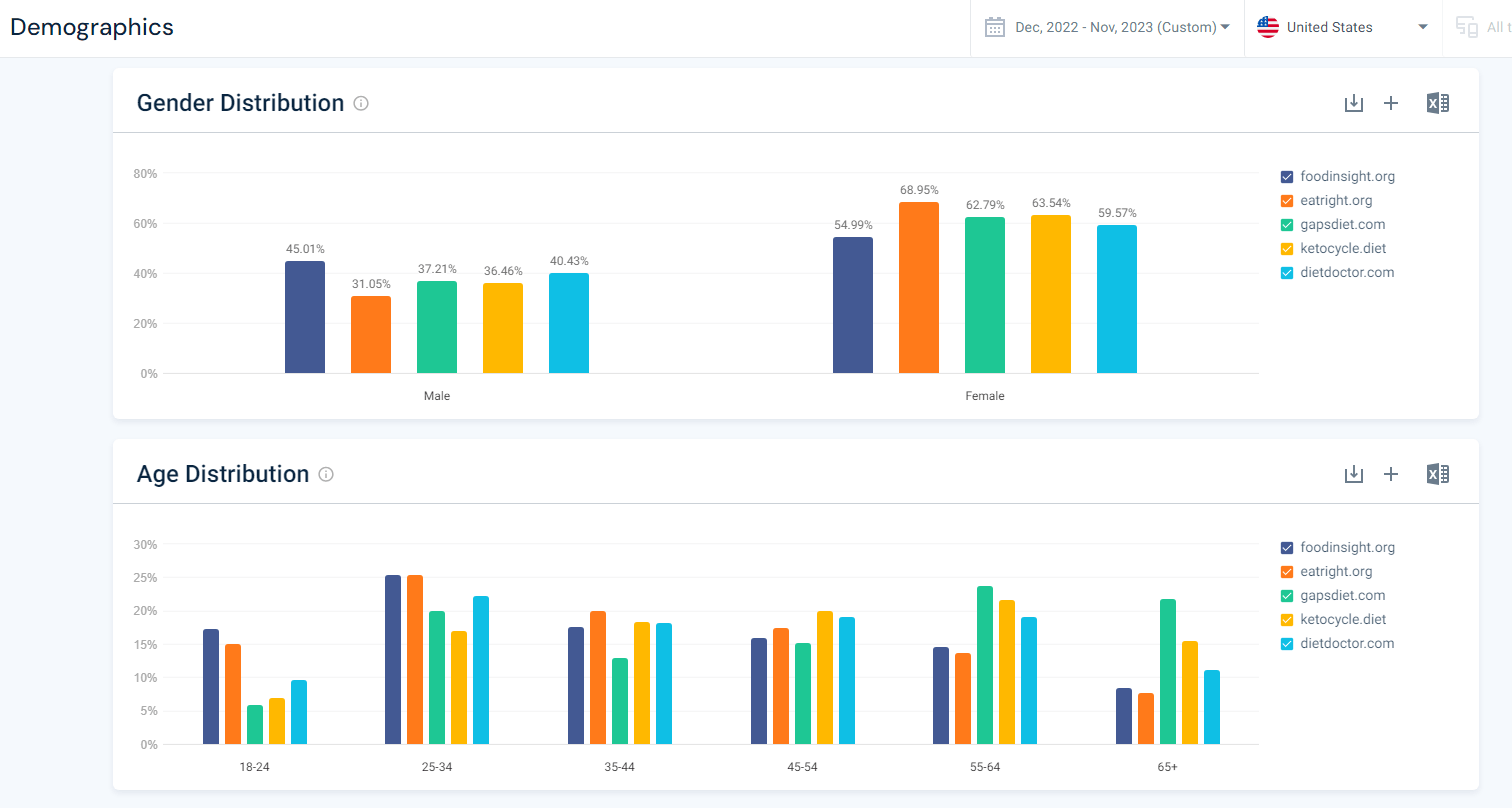Show info tooltip for Gender Distribution
Image resolution: width=1512 pixels, height=808 pixels.
tap(361, 103)
